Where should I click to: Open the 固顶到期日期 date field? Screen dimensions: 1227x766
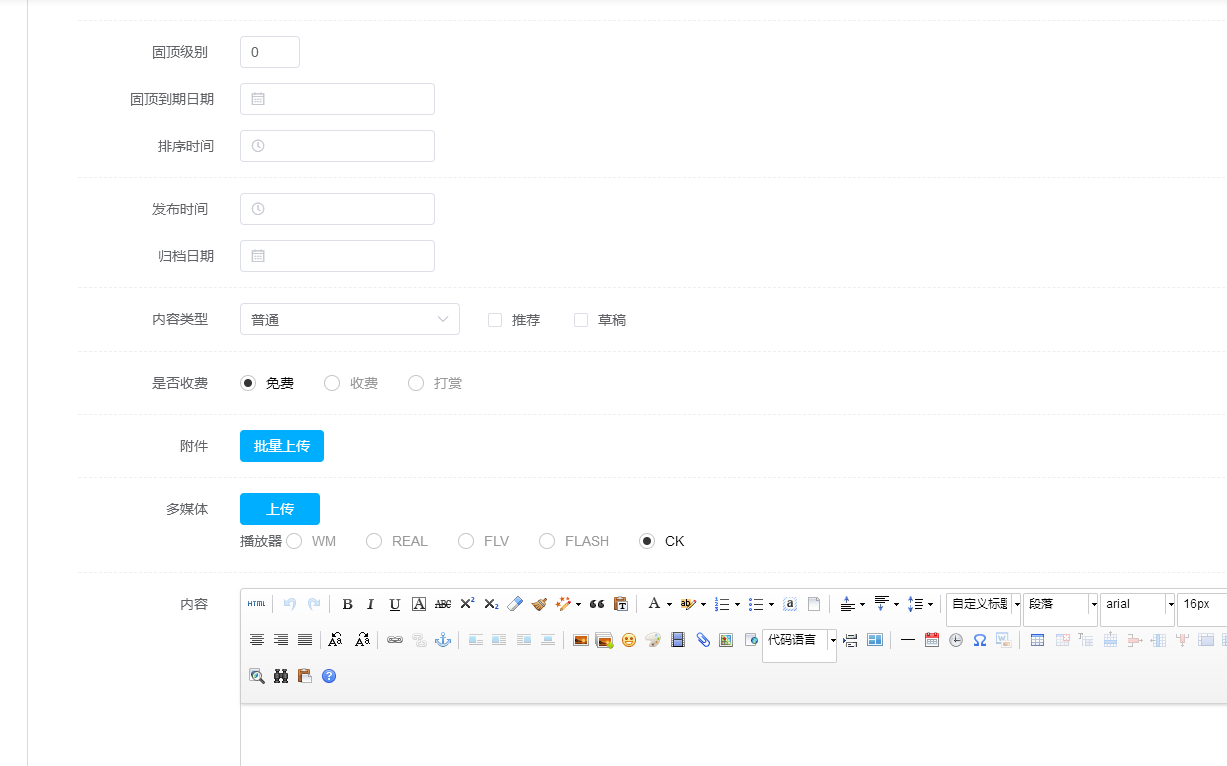pos(337,99)
